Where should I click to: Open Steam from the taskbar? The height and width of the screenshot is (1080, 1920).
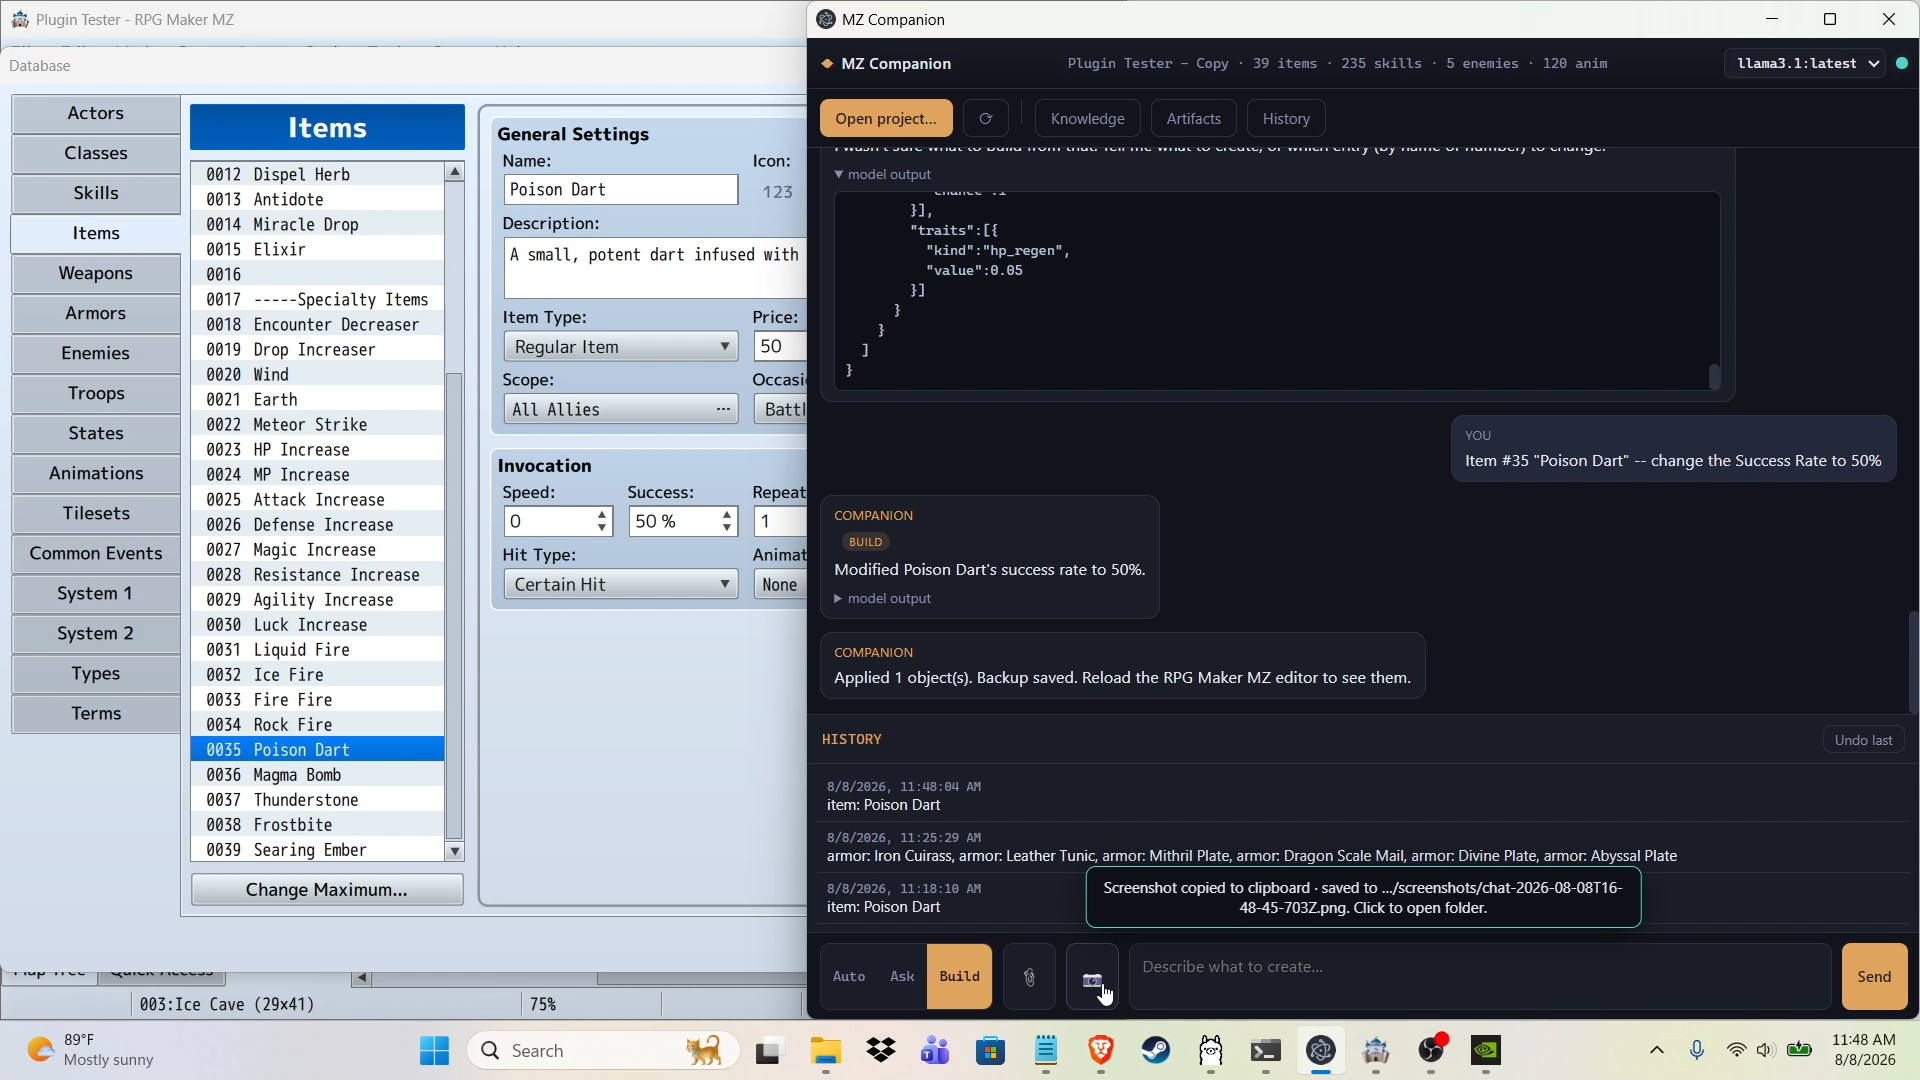1156,1050
